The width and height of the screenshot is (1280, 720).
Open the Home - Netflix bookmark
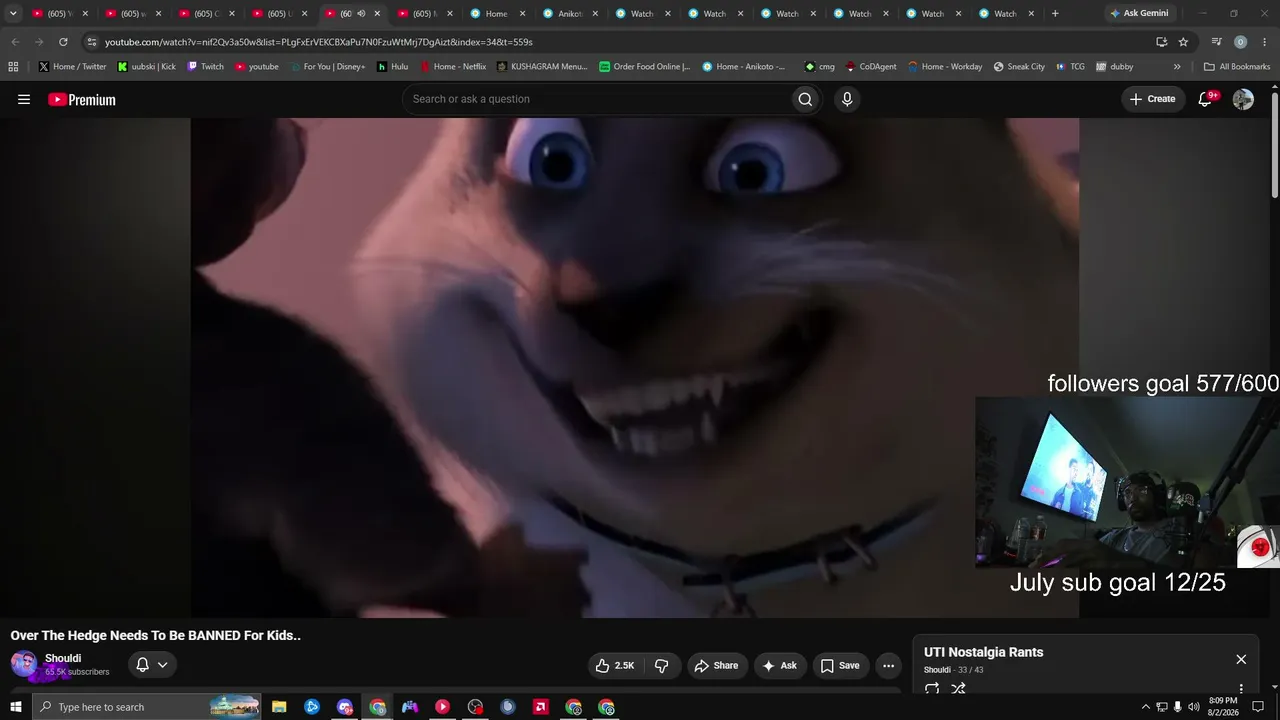point(453,67)
